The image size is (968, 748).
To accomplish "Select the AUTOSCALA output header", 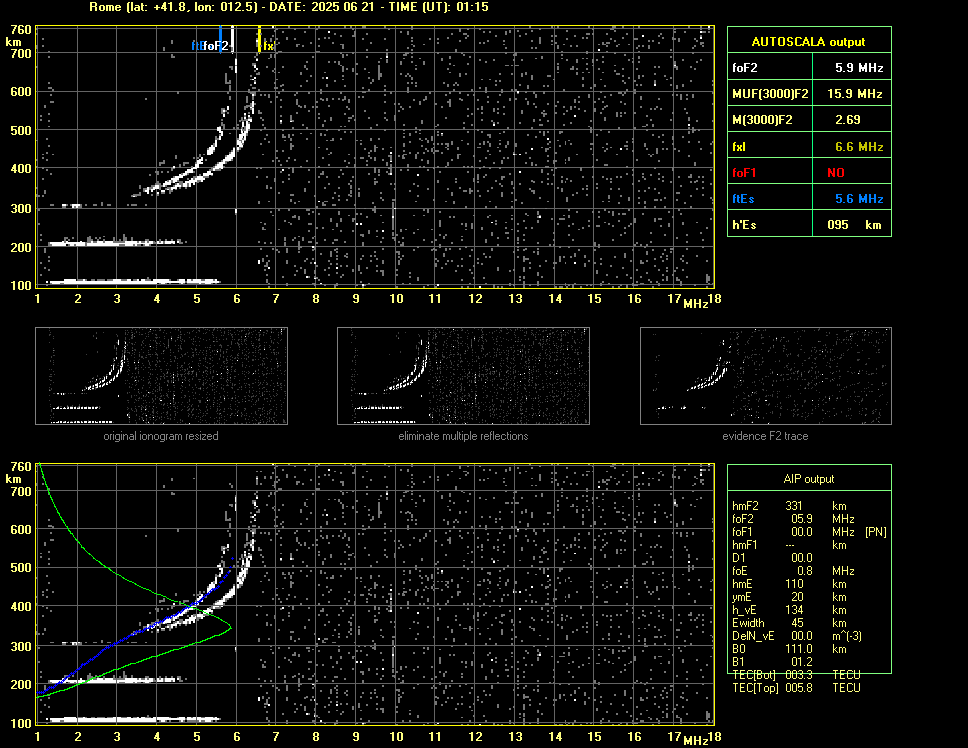I will coord(808,42).
